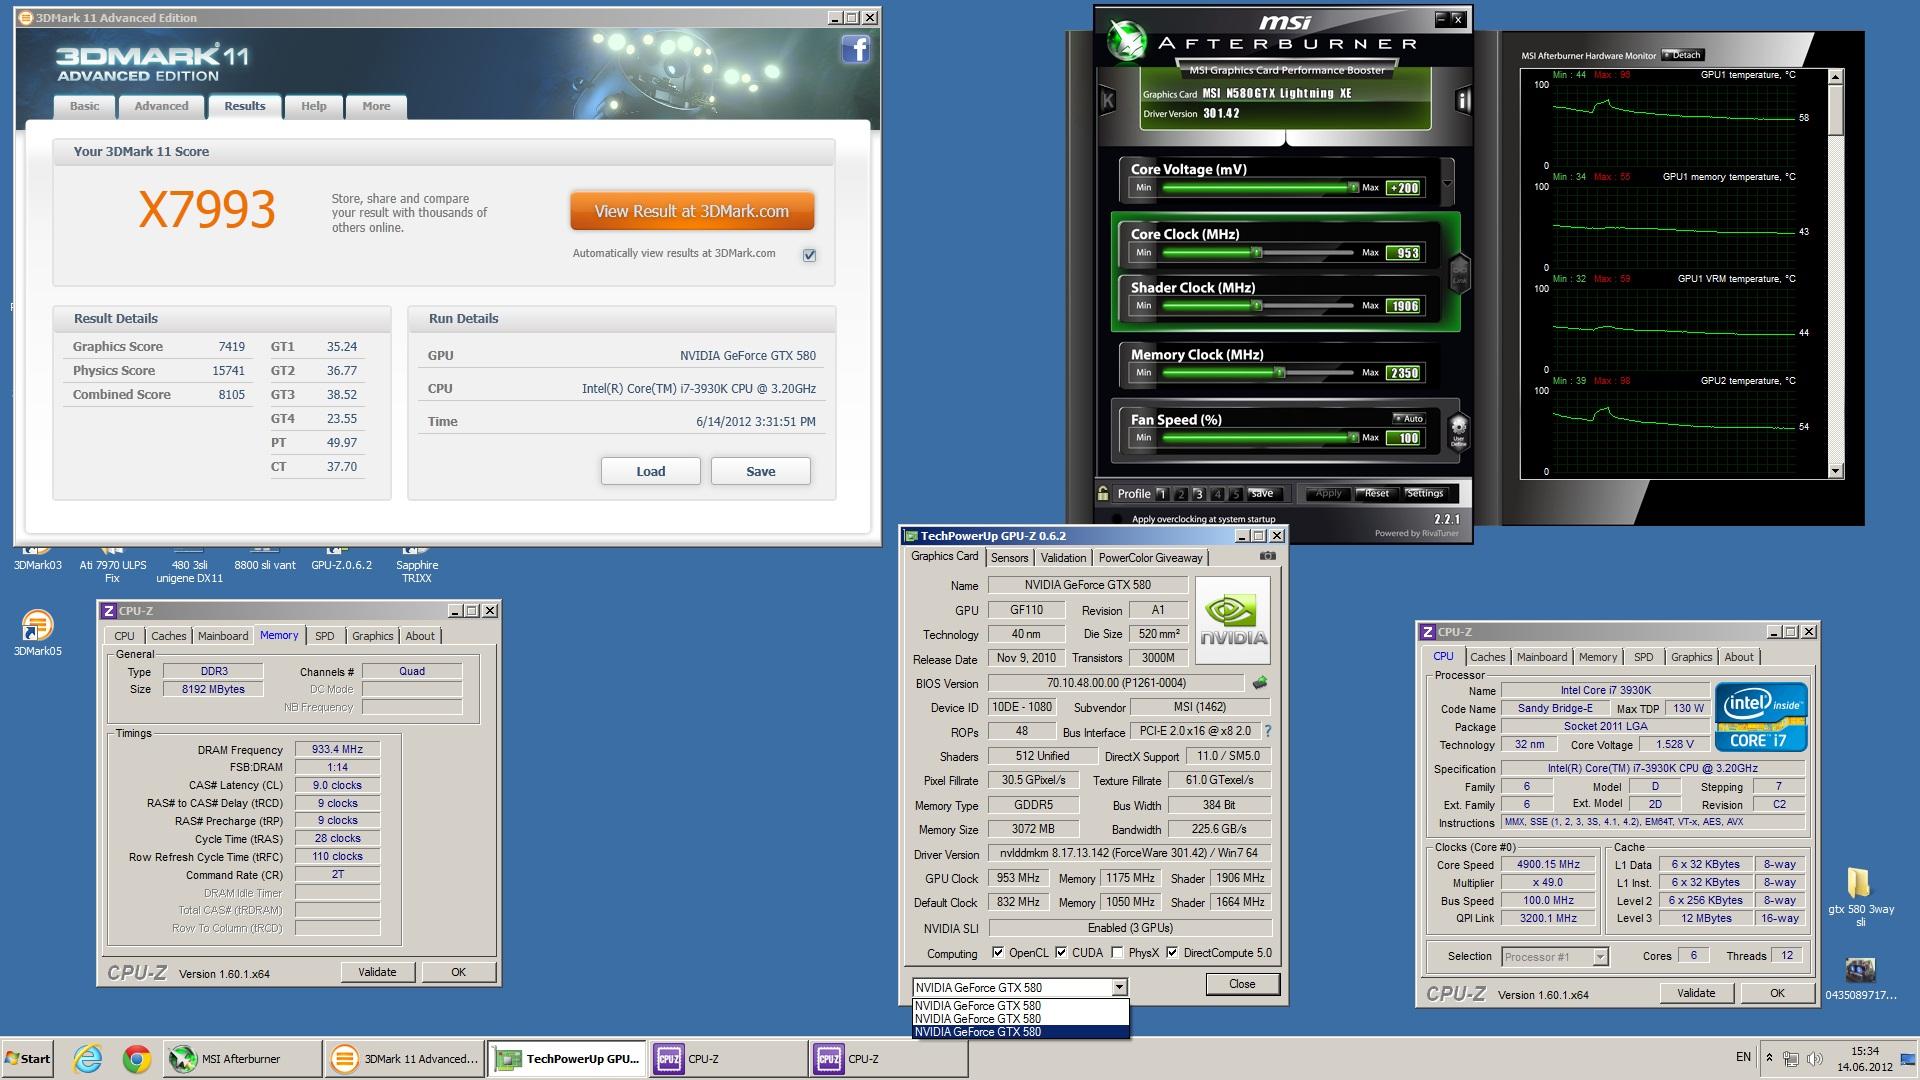The image size is (1920, 1080).
Task: Click the Bus Interface question mark in GPU-Z
Action: pyautogui.click(x=1268, y=731)
